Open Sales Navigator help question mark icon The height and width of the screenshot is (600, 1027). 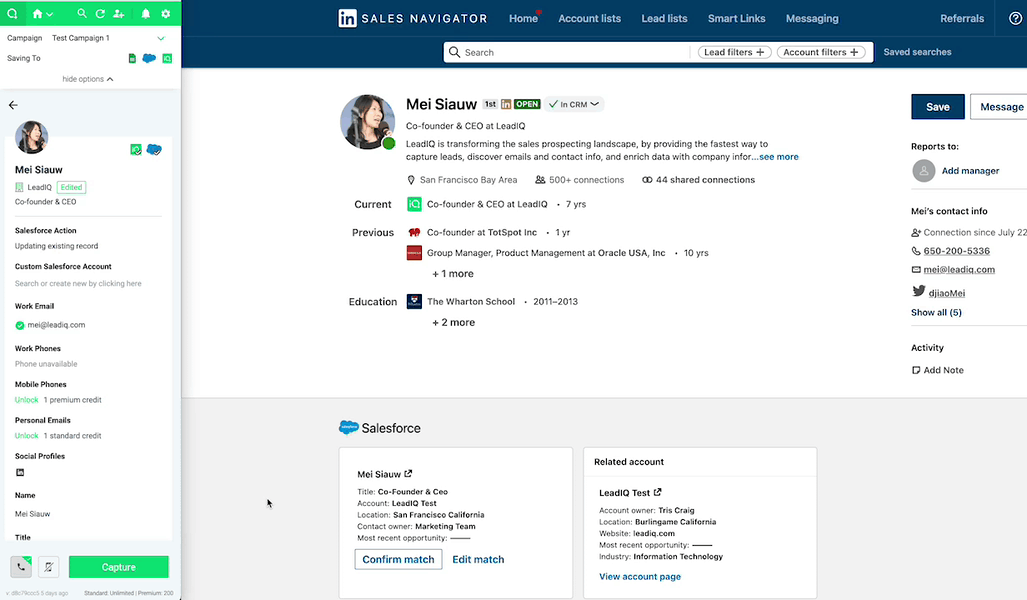point(1016,18)
